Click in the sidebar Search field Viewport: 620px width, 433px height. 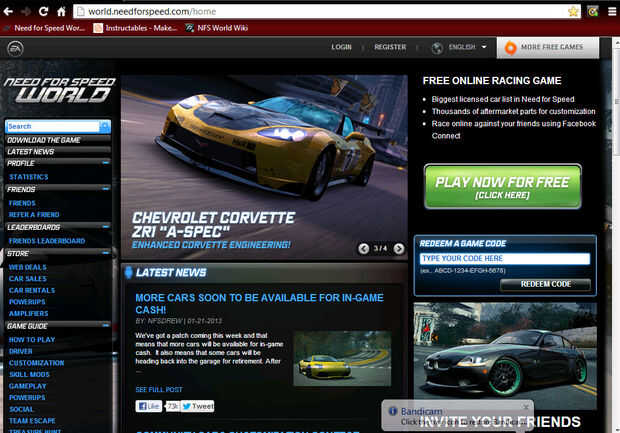(x=53, y=126)
